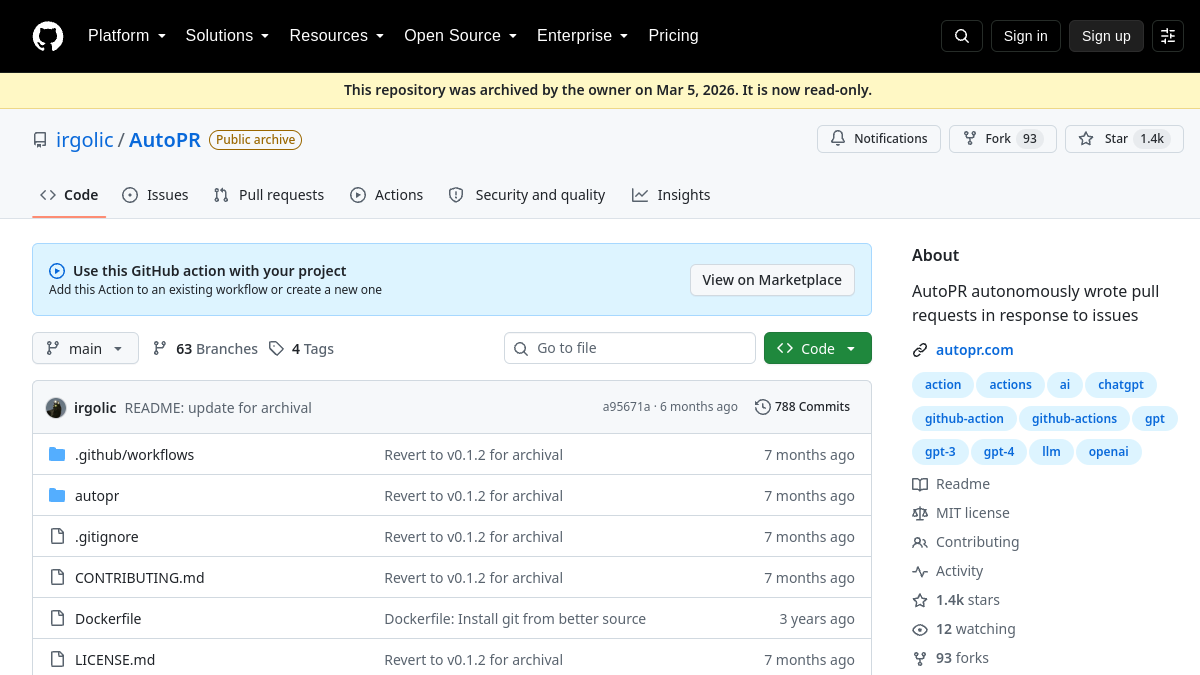Click the Sign up button
Viewport: 1200px width, 675px height.
[x=1106, y=36]
